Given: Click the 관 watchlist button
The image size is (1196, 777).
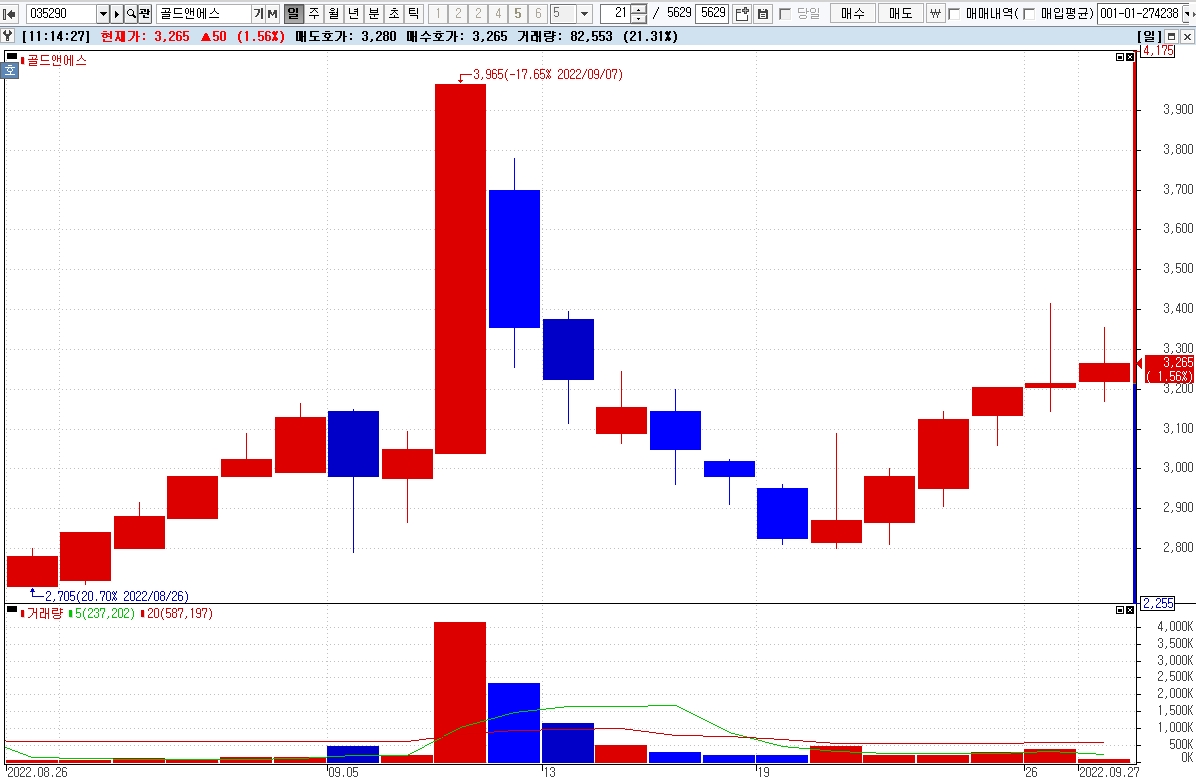Looking at the screenshot, I should (x=144, y=14).
